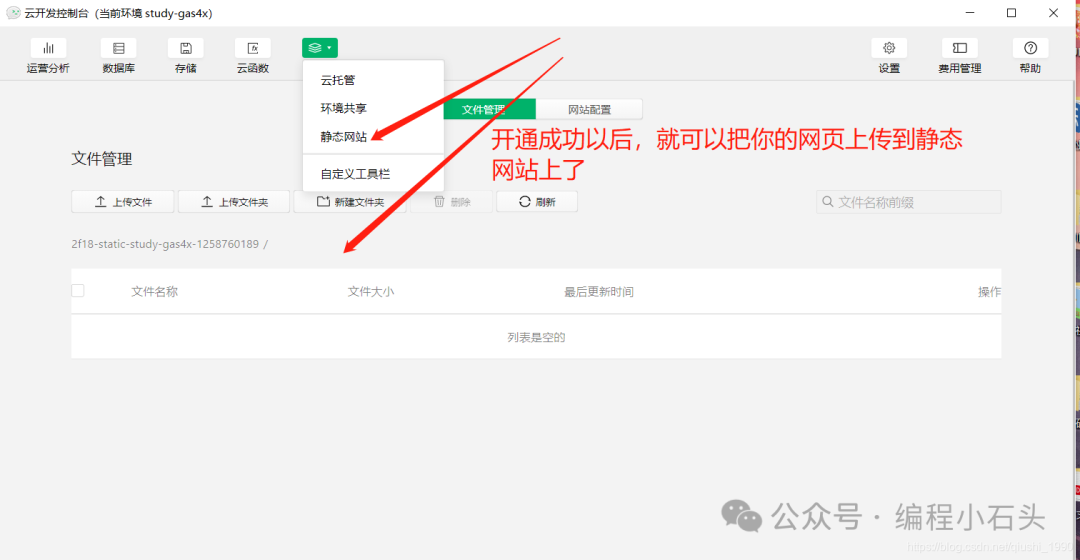Screen dimensions: 1080x560
Task: Click the 新建文件夹 new folder button
Action: pos(350,202)
